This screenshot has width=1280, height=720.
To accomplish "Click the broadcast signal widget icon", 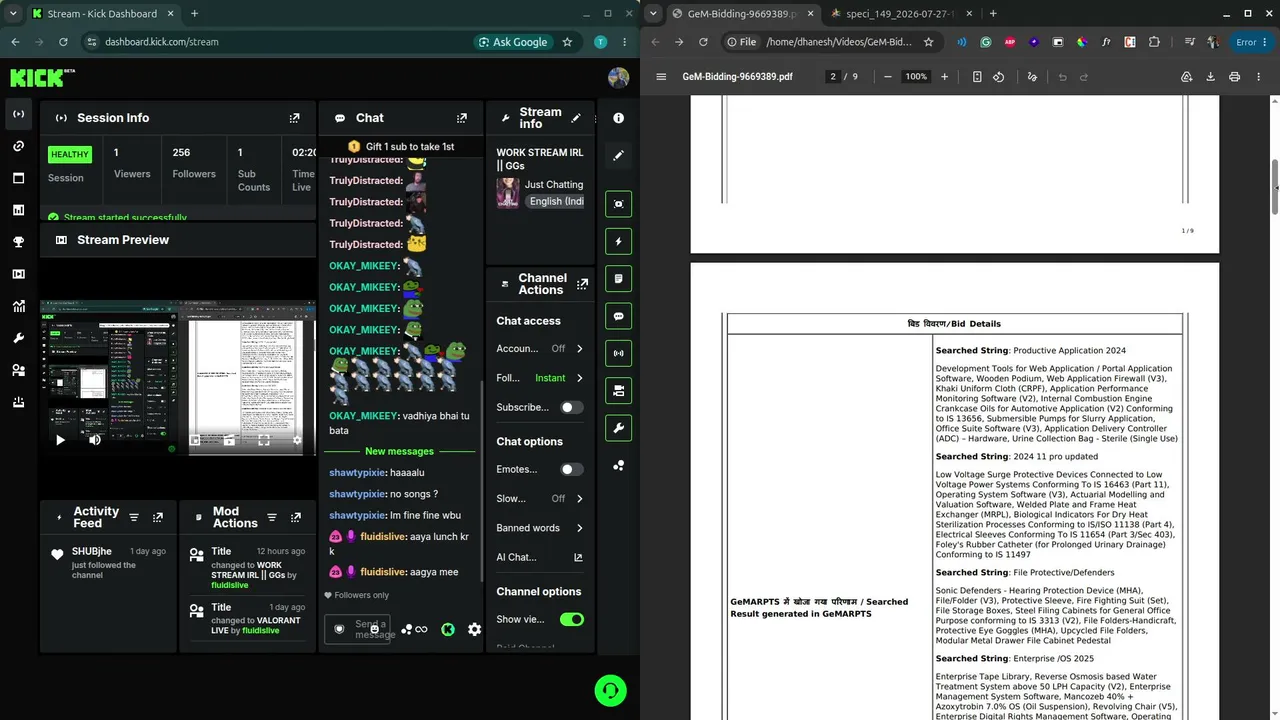I will point(618,353).
